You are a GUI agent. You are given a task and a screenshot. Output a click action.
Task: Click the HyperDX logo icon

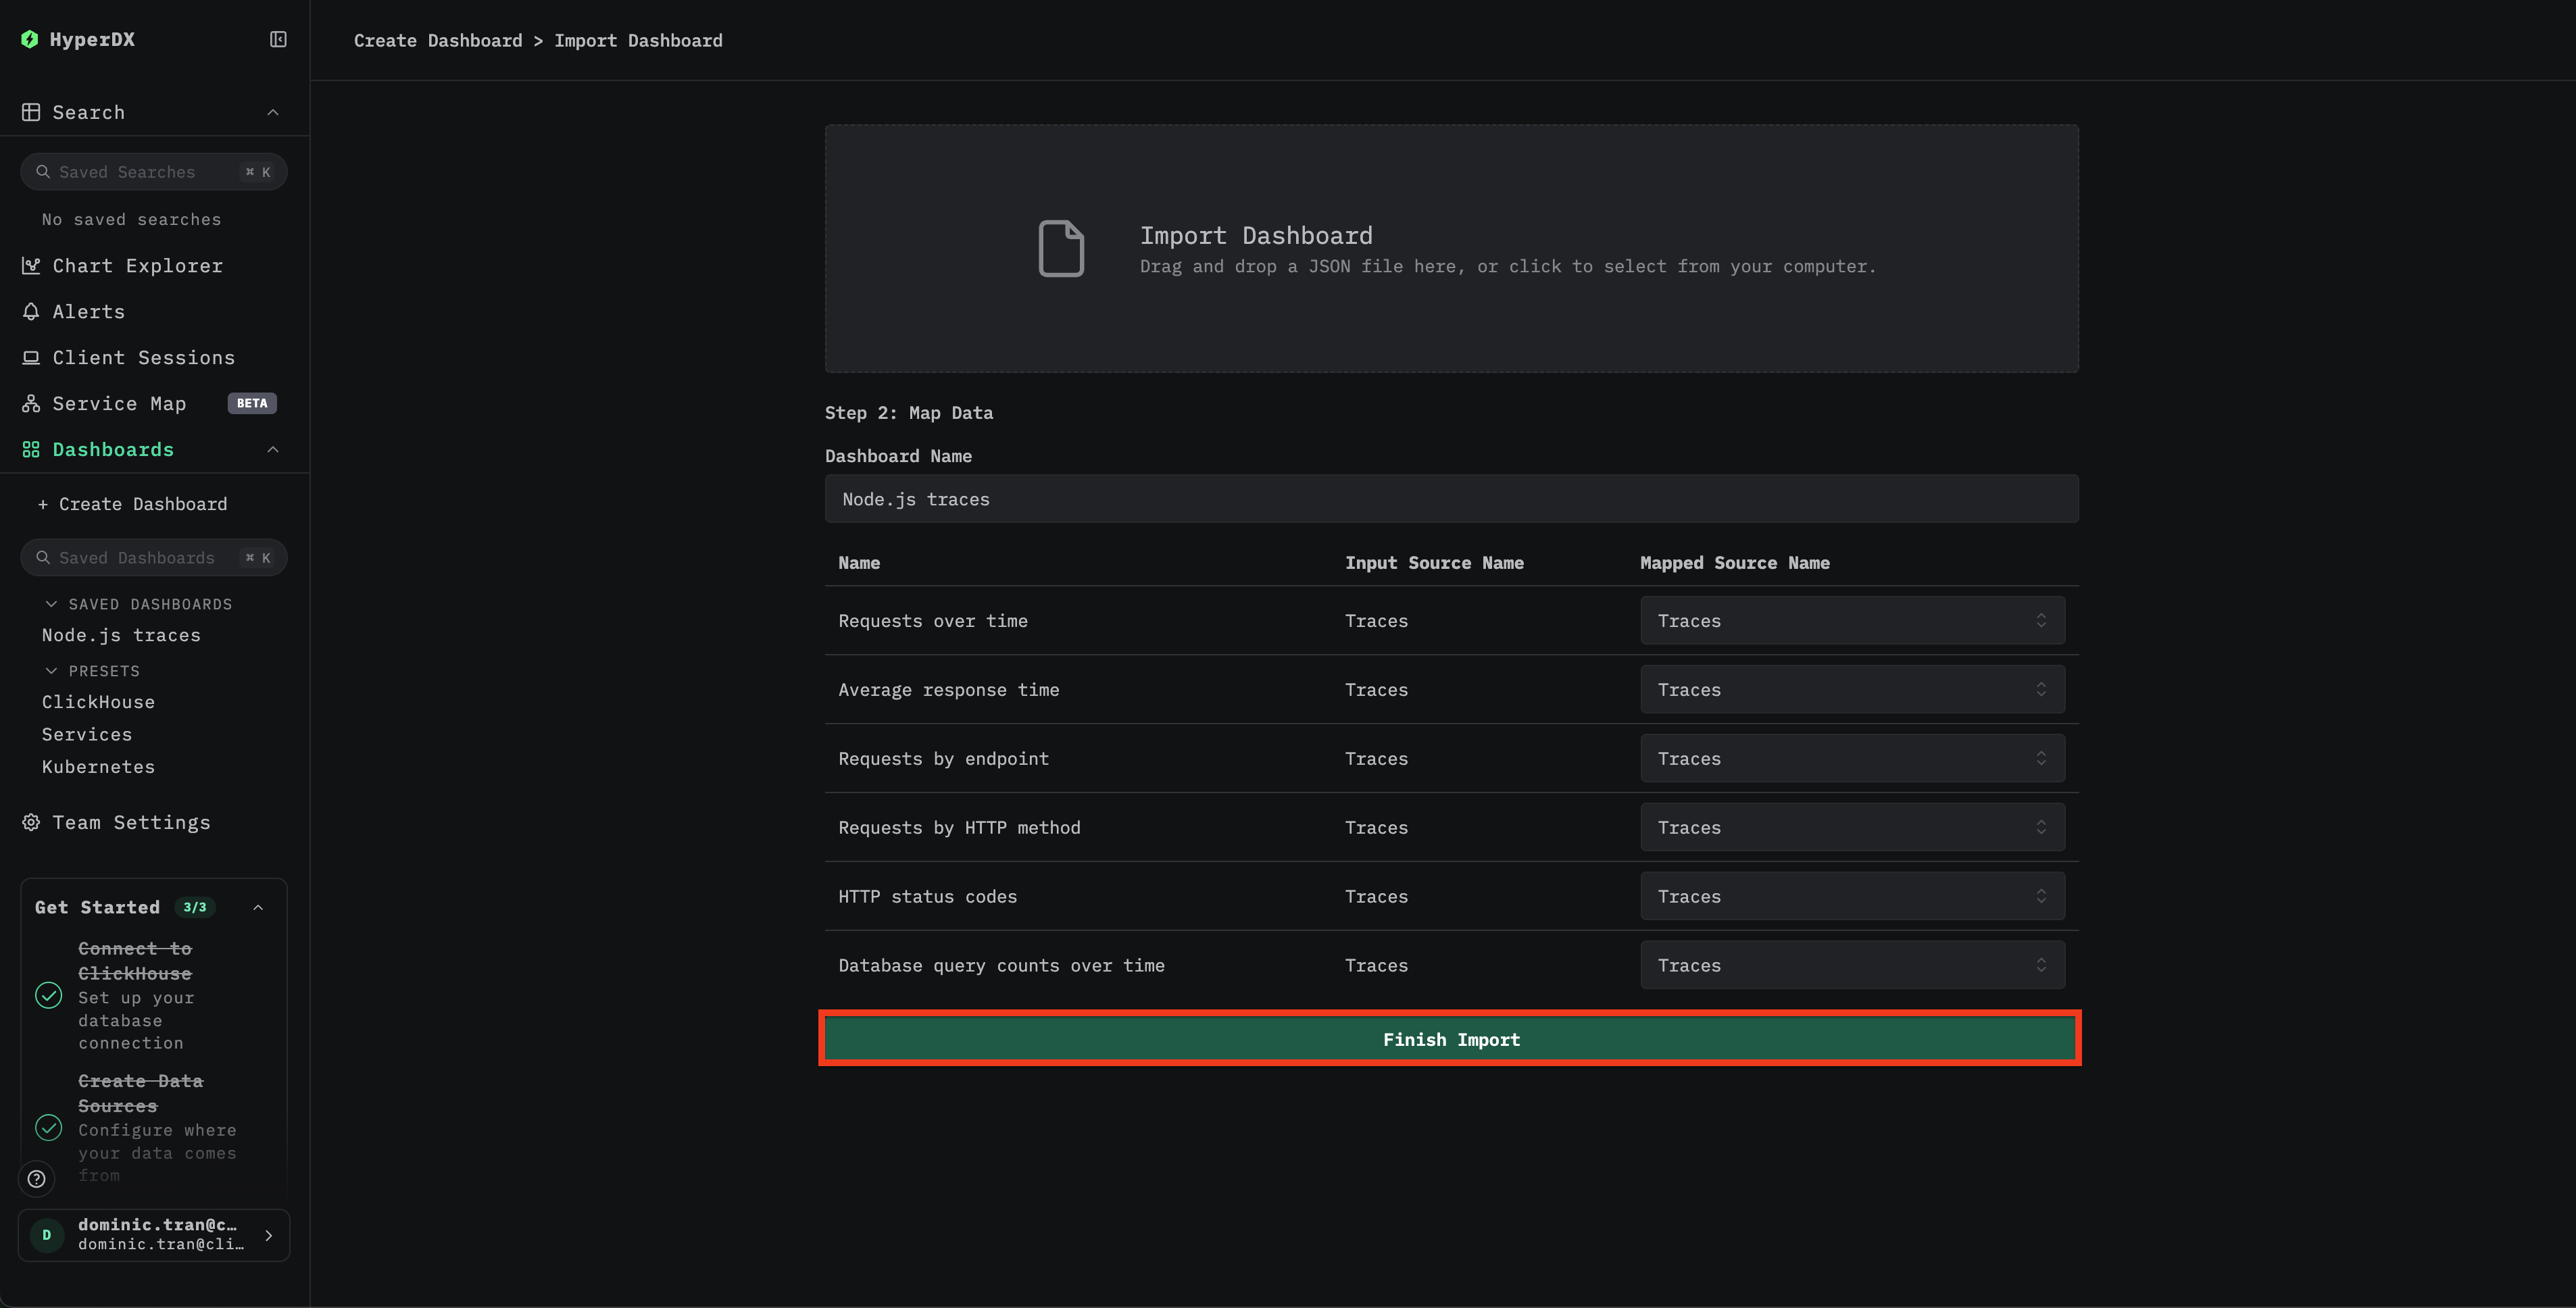(30, 40)
